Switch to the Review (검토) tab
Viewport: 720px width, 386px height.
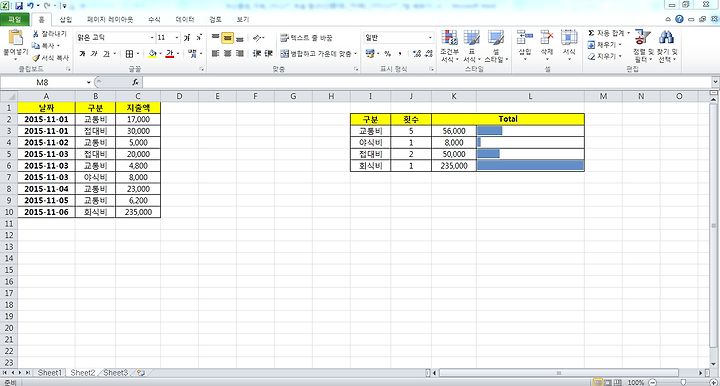coord(215,19)
